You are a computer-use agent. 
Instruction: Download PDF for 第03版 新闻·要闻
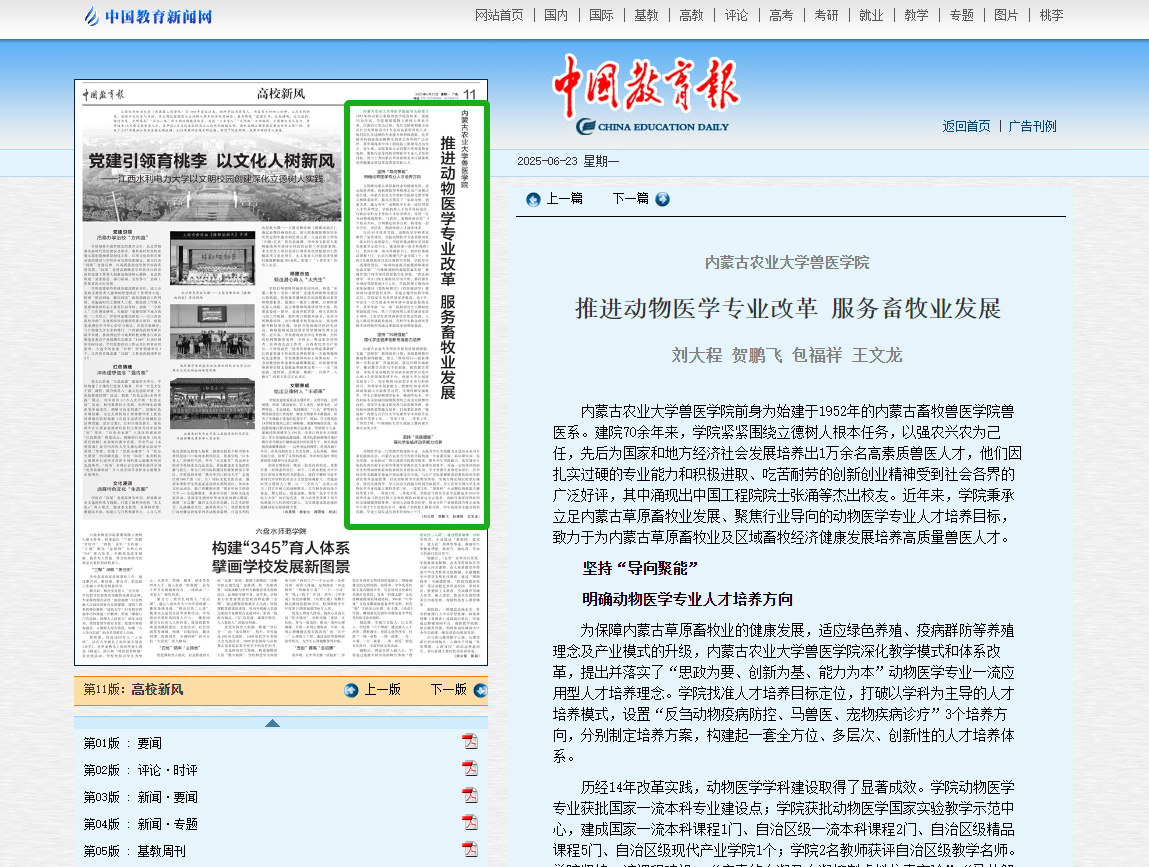[469, 795]
